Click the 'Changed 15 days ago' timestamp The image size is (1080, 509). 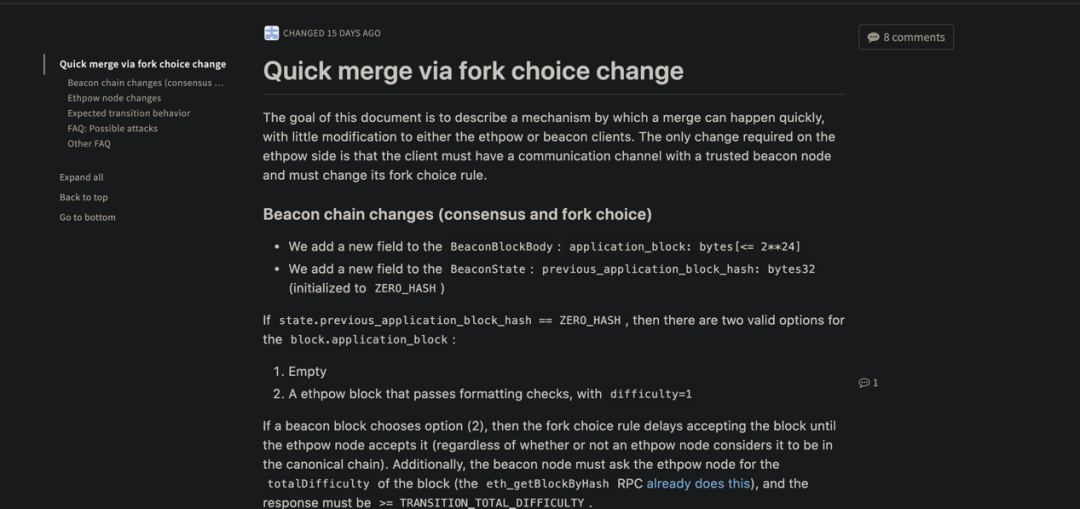pyautogui.click(x=331, y=33)
